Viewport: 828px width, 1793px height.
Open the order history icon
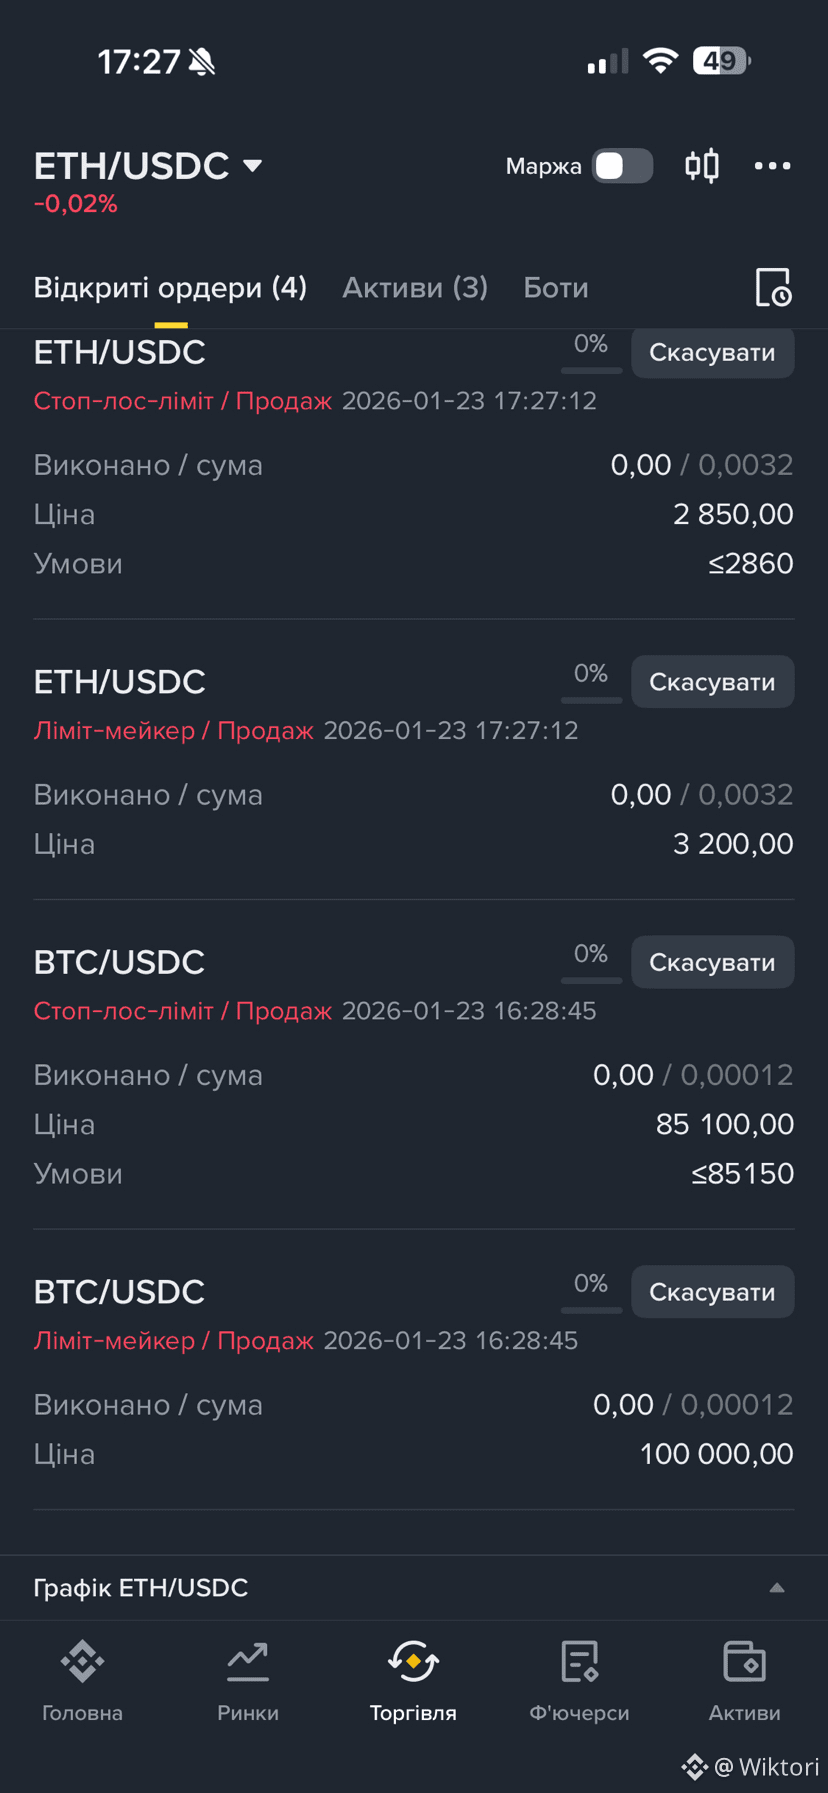tap(773, 288)
